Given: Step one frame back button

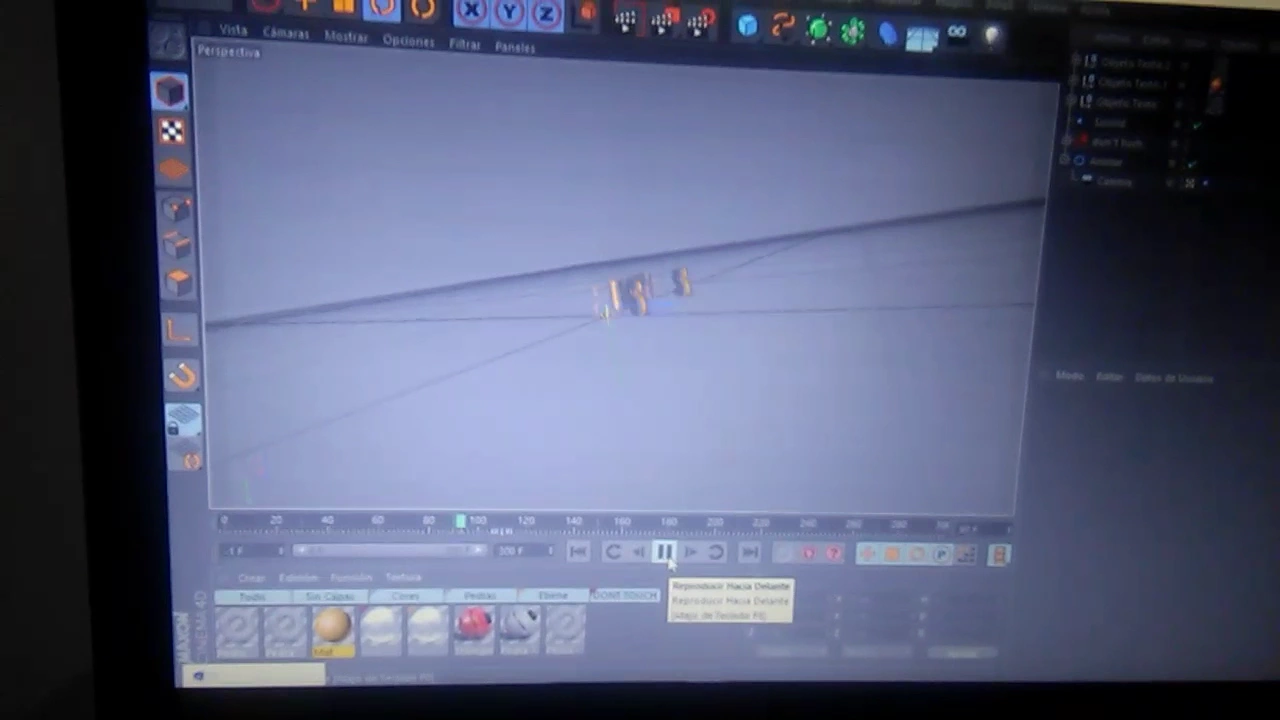Looking at the screenshot, I should point(638,552).
